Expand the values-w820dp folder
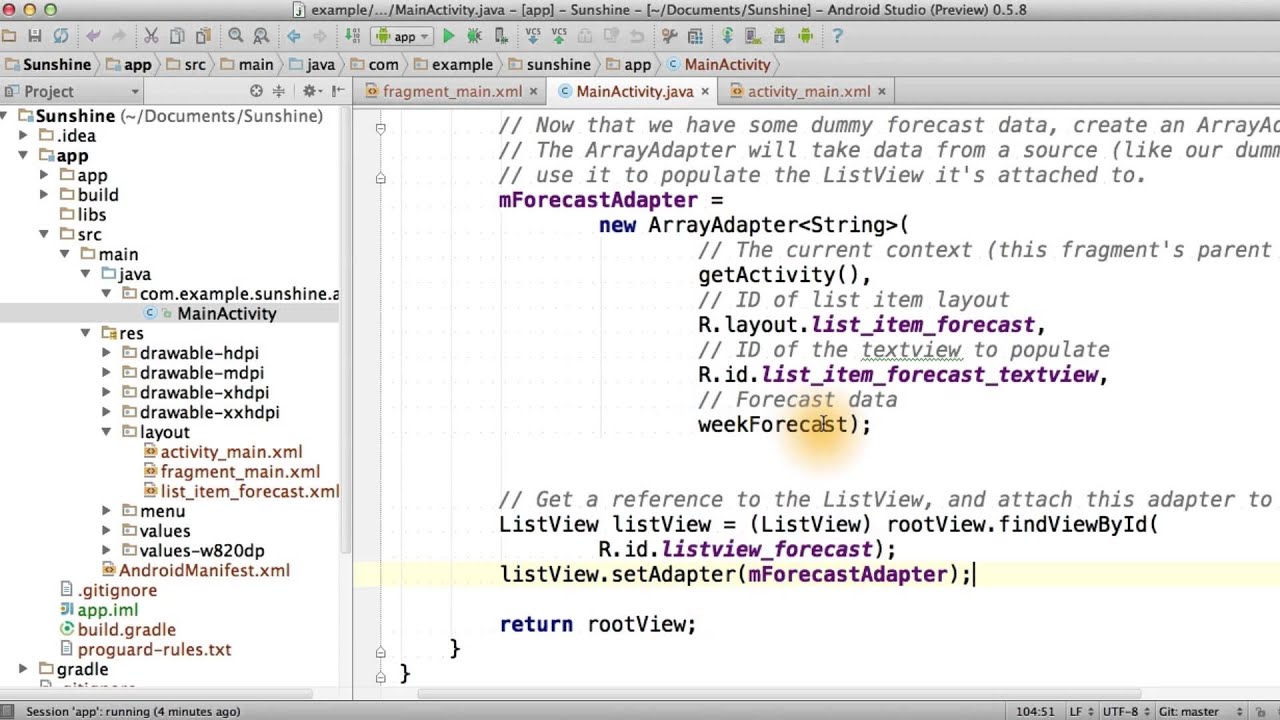 click(x=107, y=551)
